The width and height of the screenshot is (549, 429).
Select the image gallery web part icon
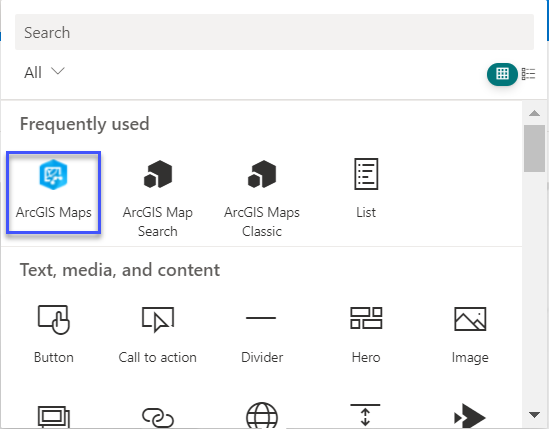click(x=54, y=417)
